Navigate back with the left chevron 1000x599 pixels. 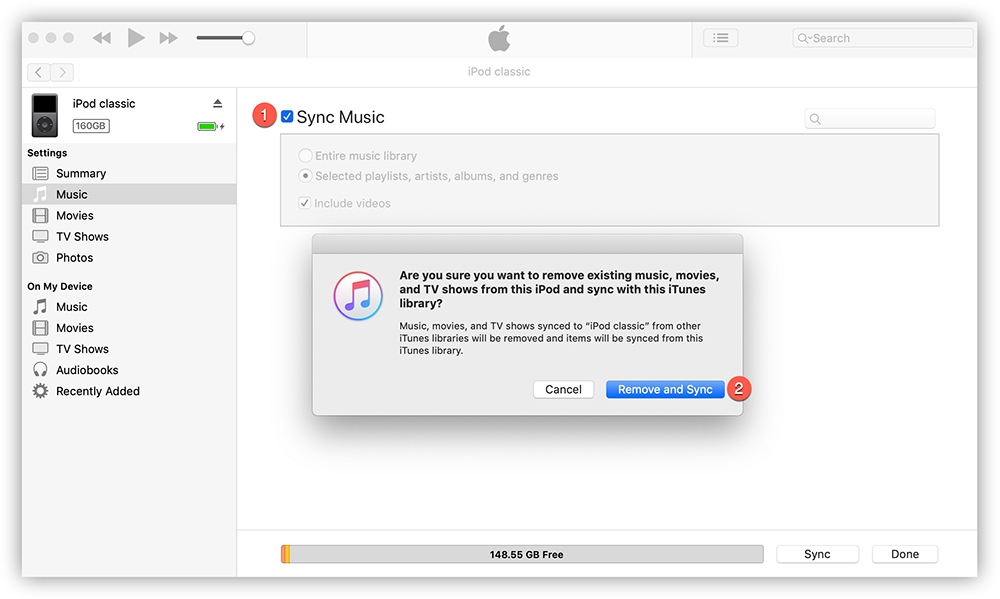[x=39, y=72]
